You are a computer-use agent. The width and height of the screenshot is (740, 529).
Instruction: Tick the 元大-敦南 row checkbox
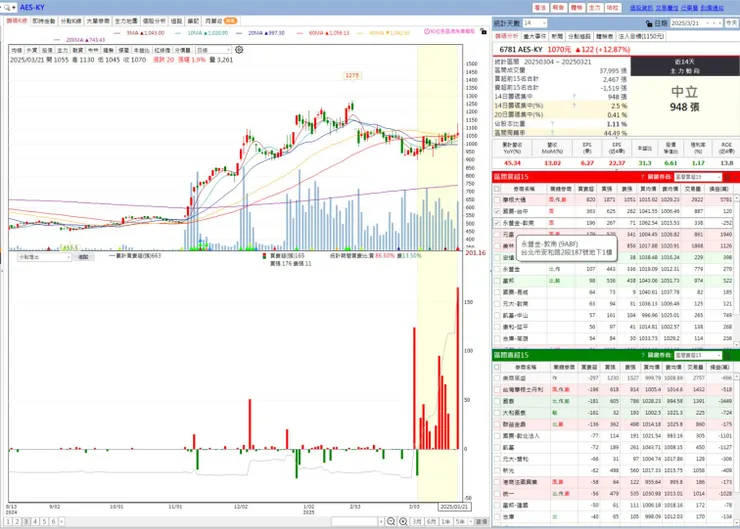tap(497, 304)
